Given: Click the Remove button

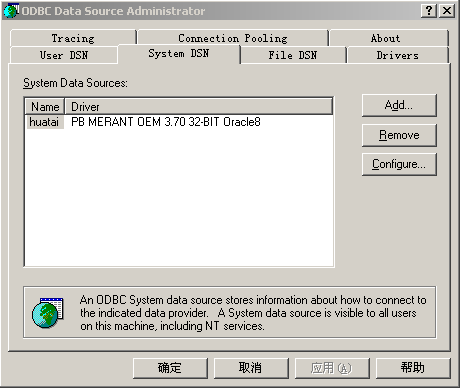Looking at the screenshot, I should 399,135.
